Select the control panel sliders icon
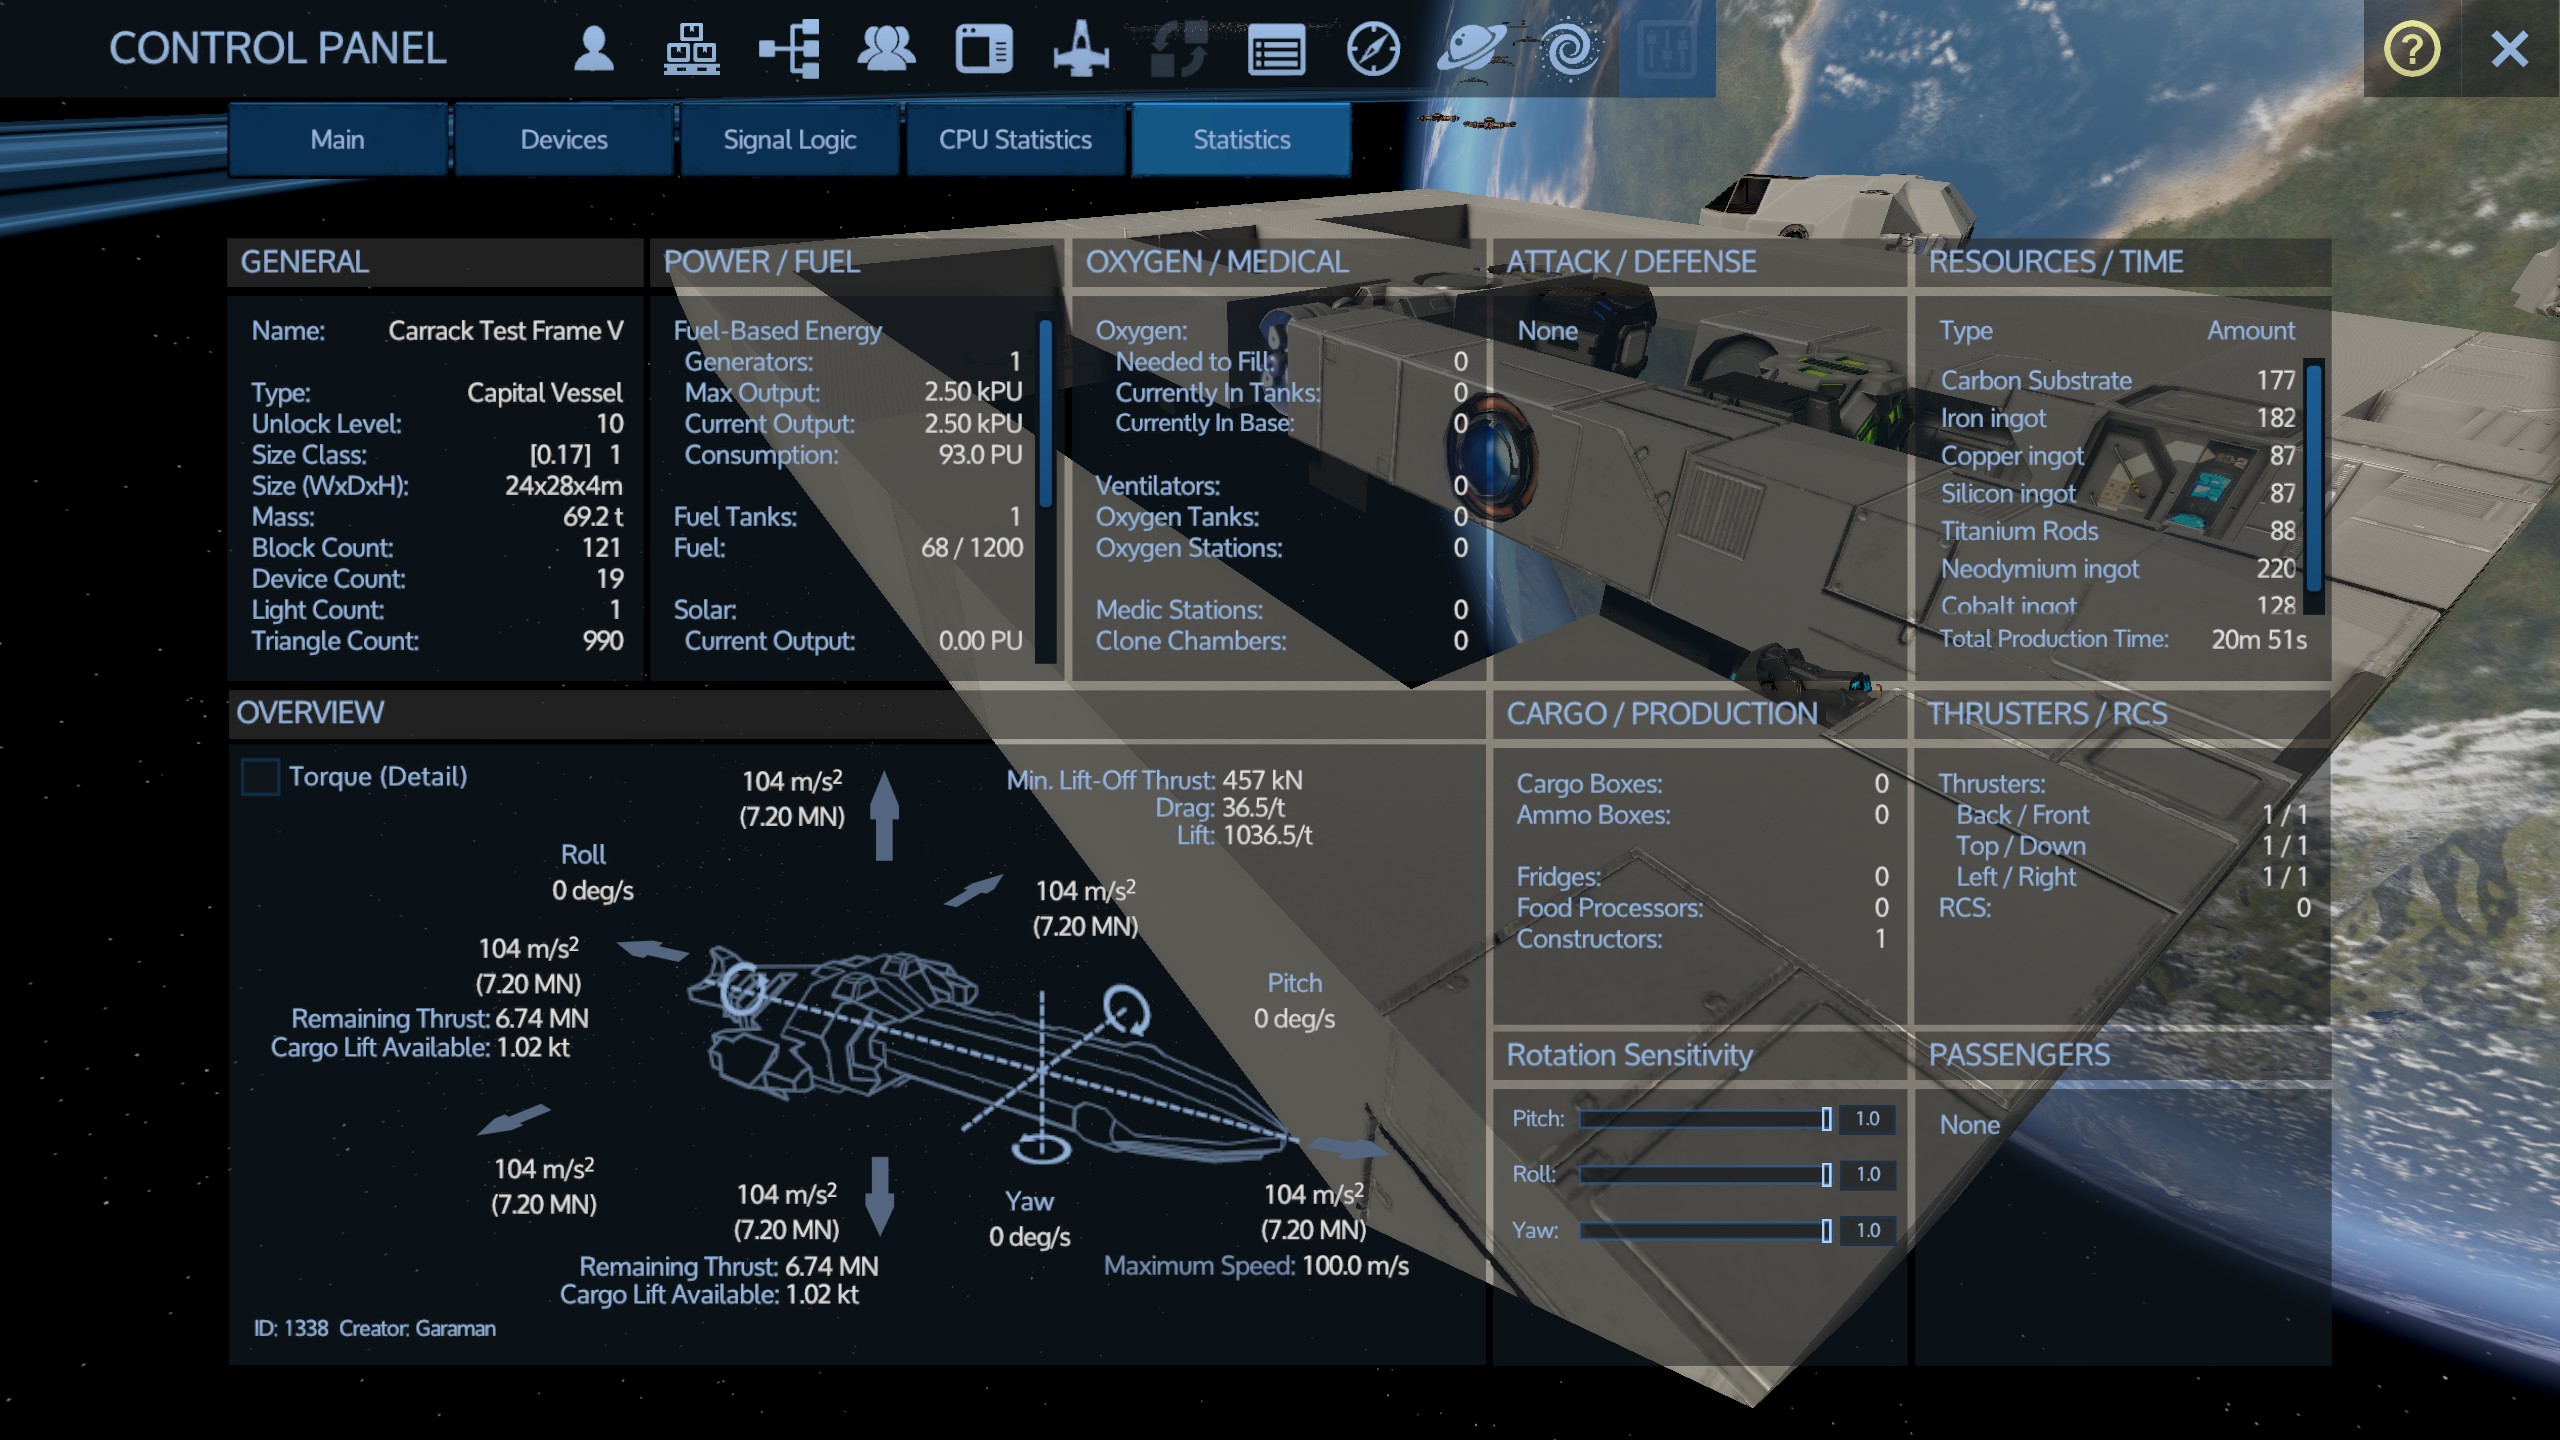The height and width of the screenshot is (1440, 2560). pos(1667,49)
